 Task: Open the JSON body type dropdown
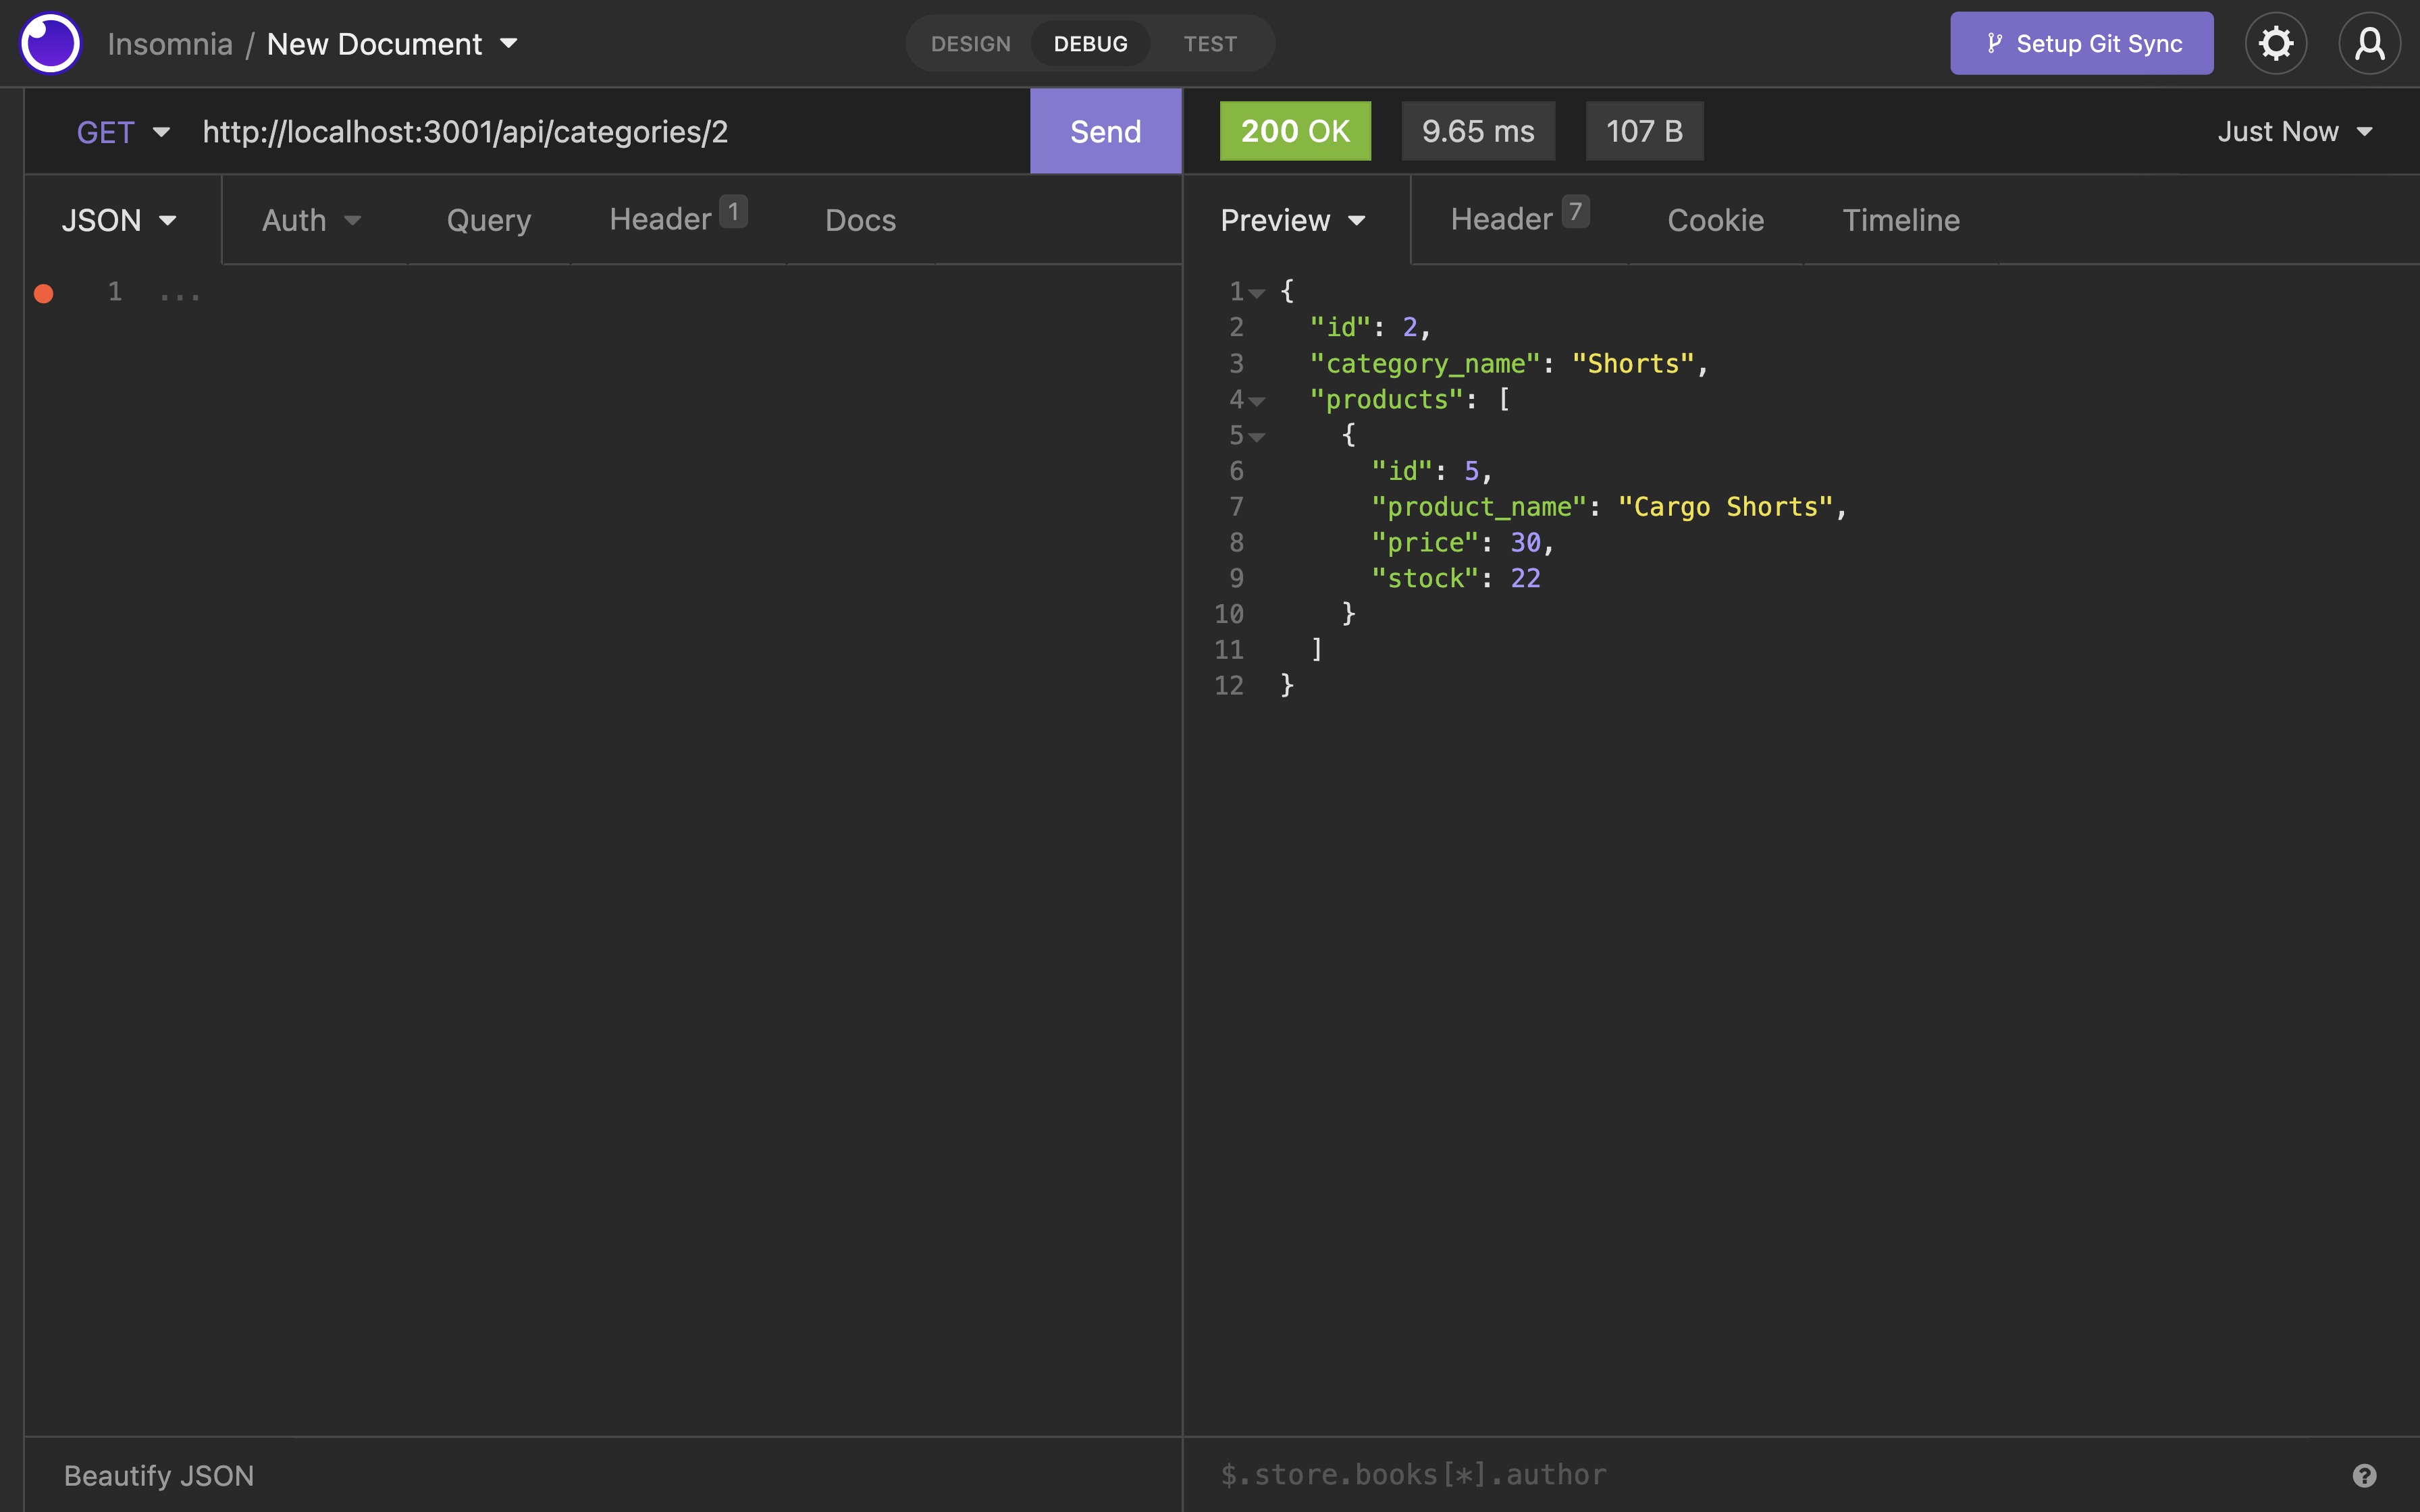(120, 220)
